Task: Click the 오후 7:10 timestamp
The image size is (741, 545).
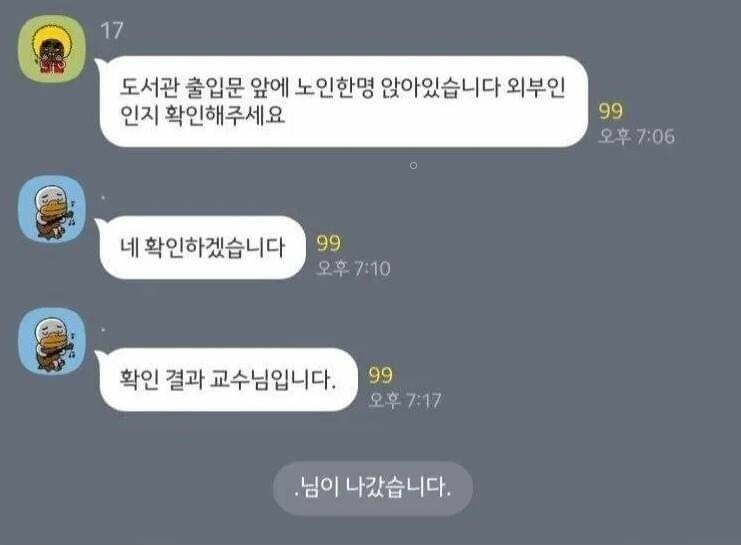Action: point(353,268)
